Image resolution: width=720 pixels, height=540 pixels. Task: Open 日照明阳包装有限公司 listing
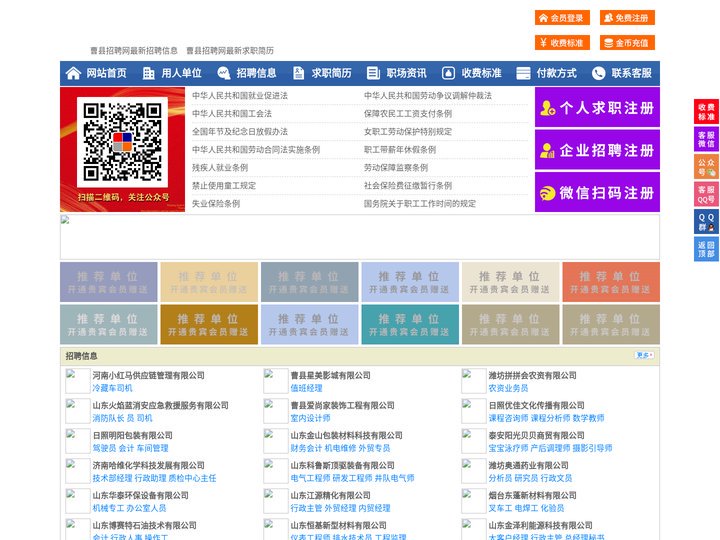click(132, 435)
